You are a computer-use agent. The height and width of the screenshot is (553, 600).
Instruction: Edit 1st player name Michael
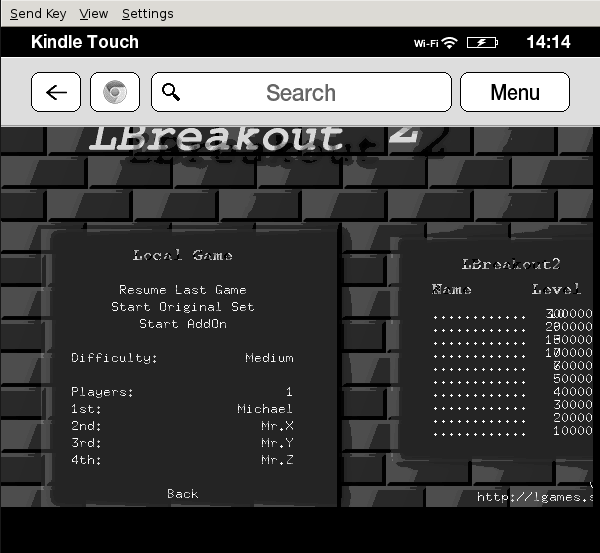coord(265,409)
